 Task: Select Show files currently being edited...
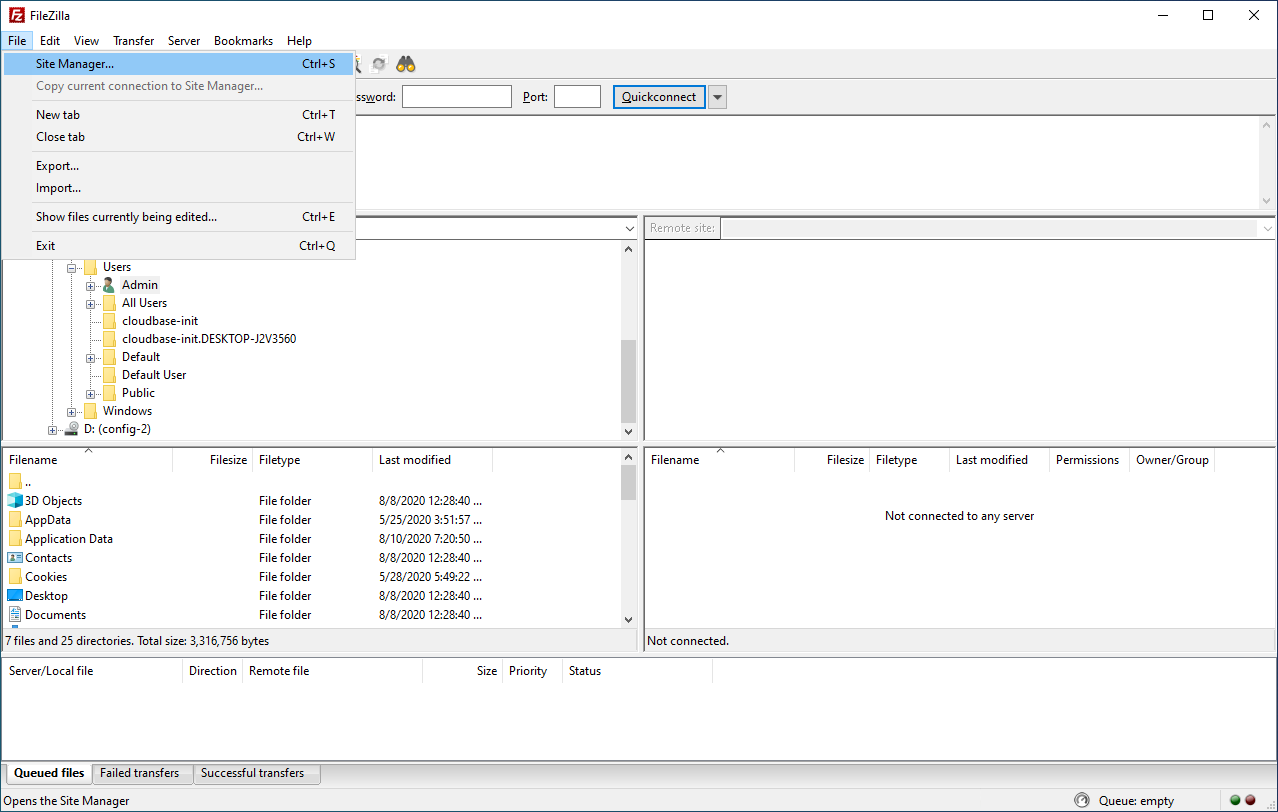(179, 217)
